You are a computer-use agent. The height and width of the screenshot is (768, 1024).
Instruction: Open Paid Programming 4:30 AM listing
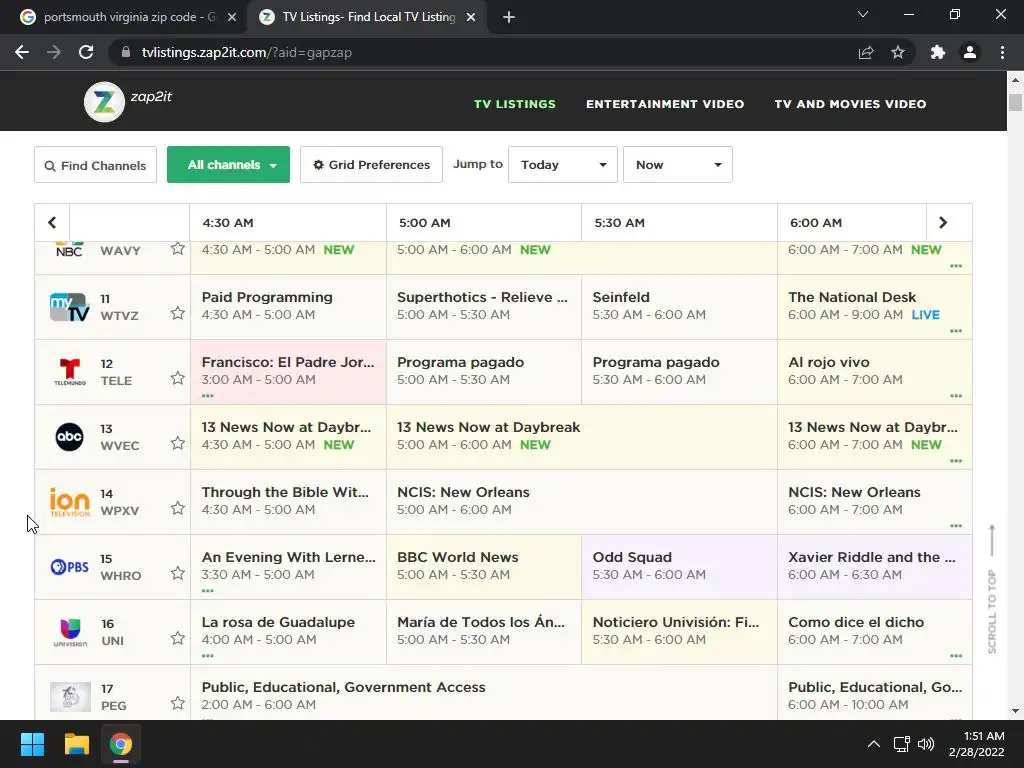pyautogui.click(x=288, y=306)
